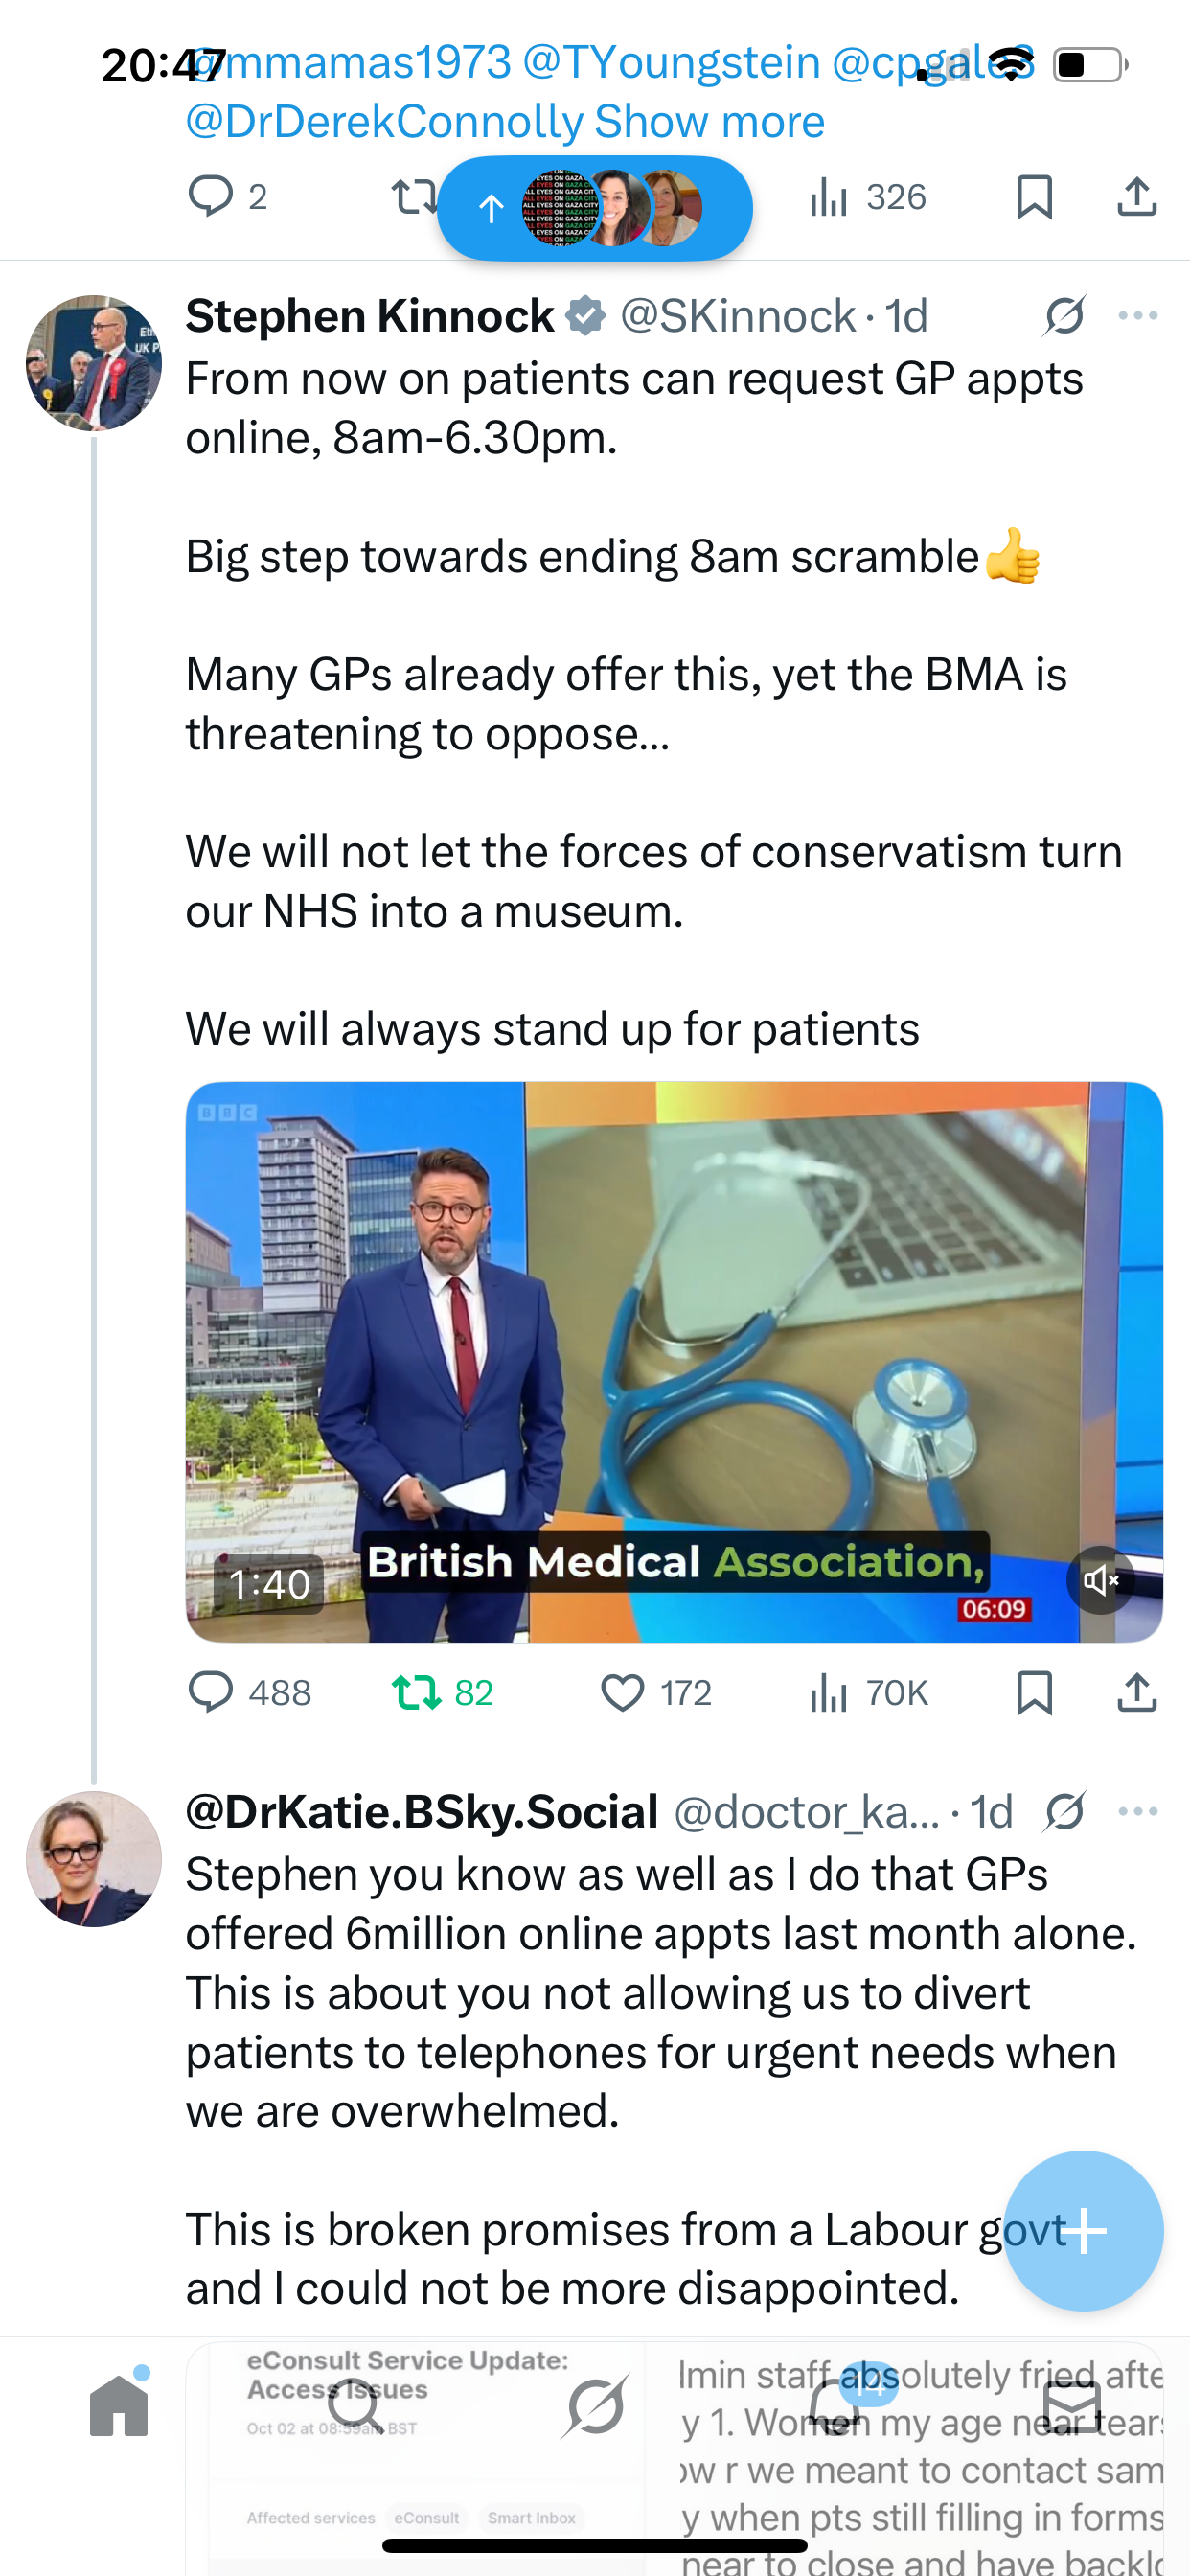
Task: Undo repost on Stephen Kinnock's post
Action: (416, 1692)
